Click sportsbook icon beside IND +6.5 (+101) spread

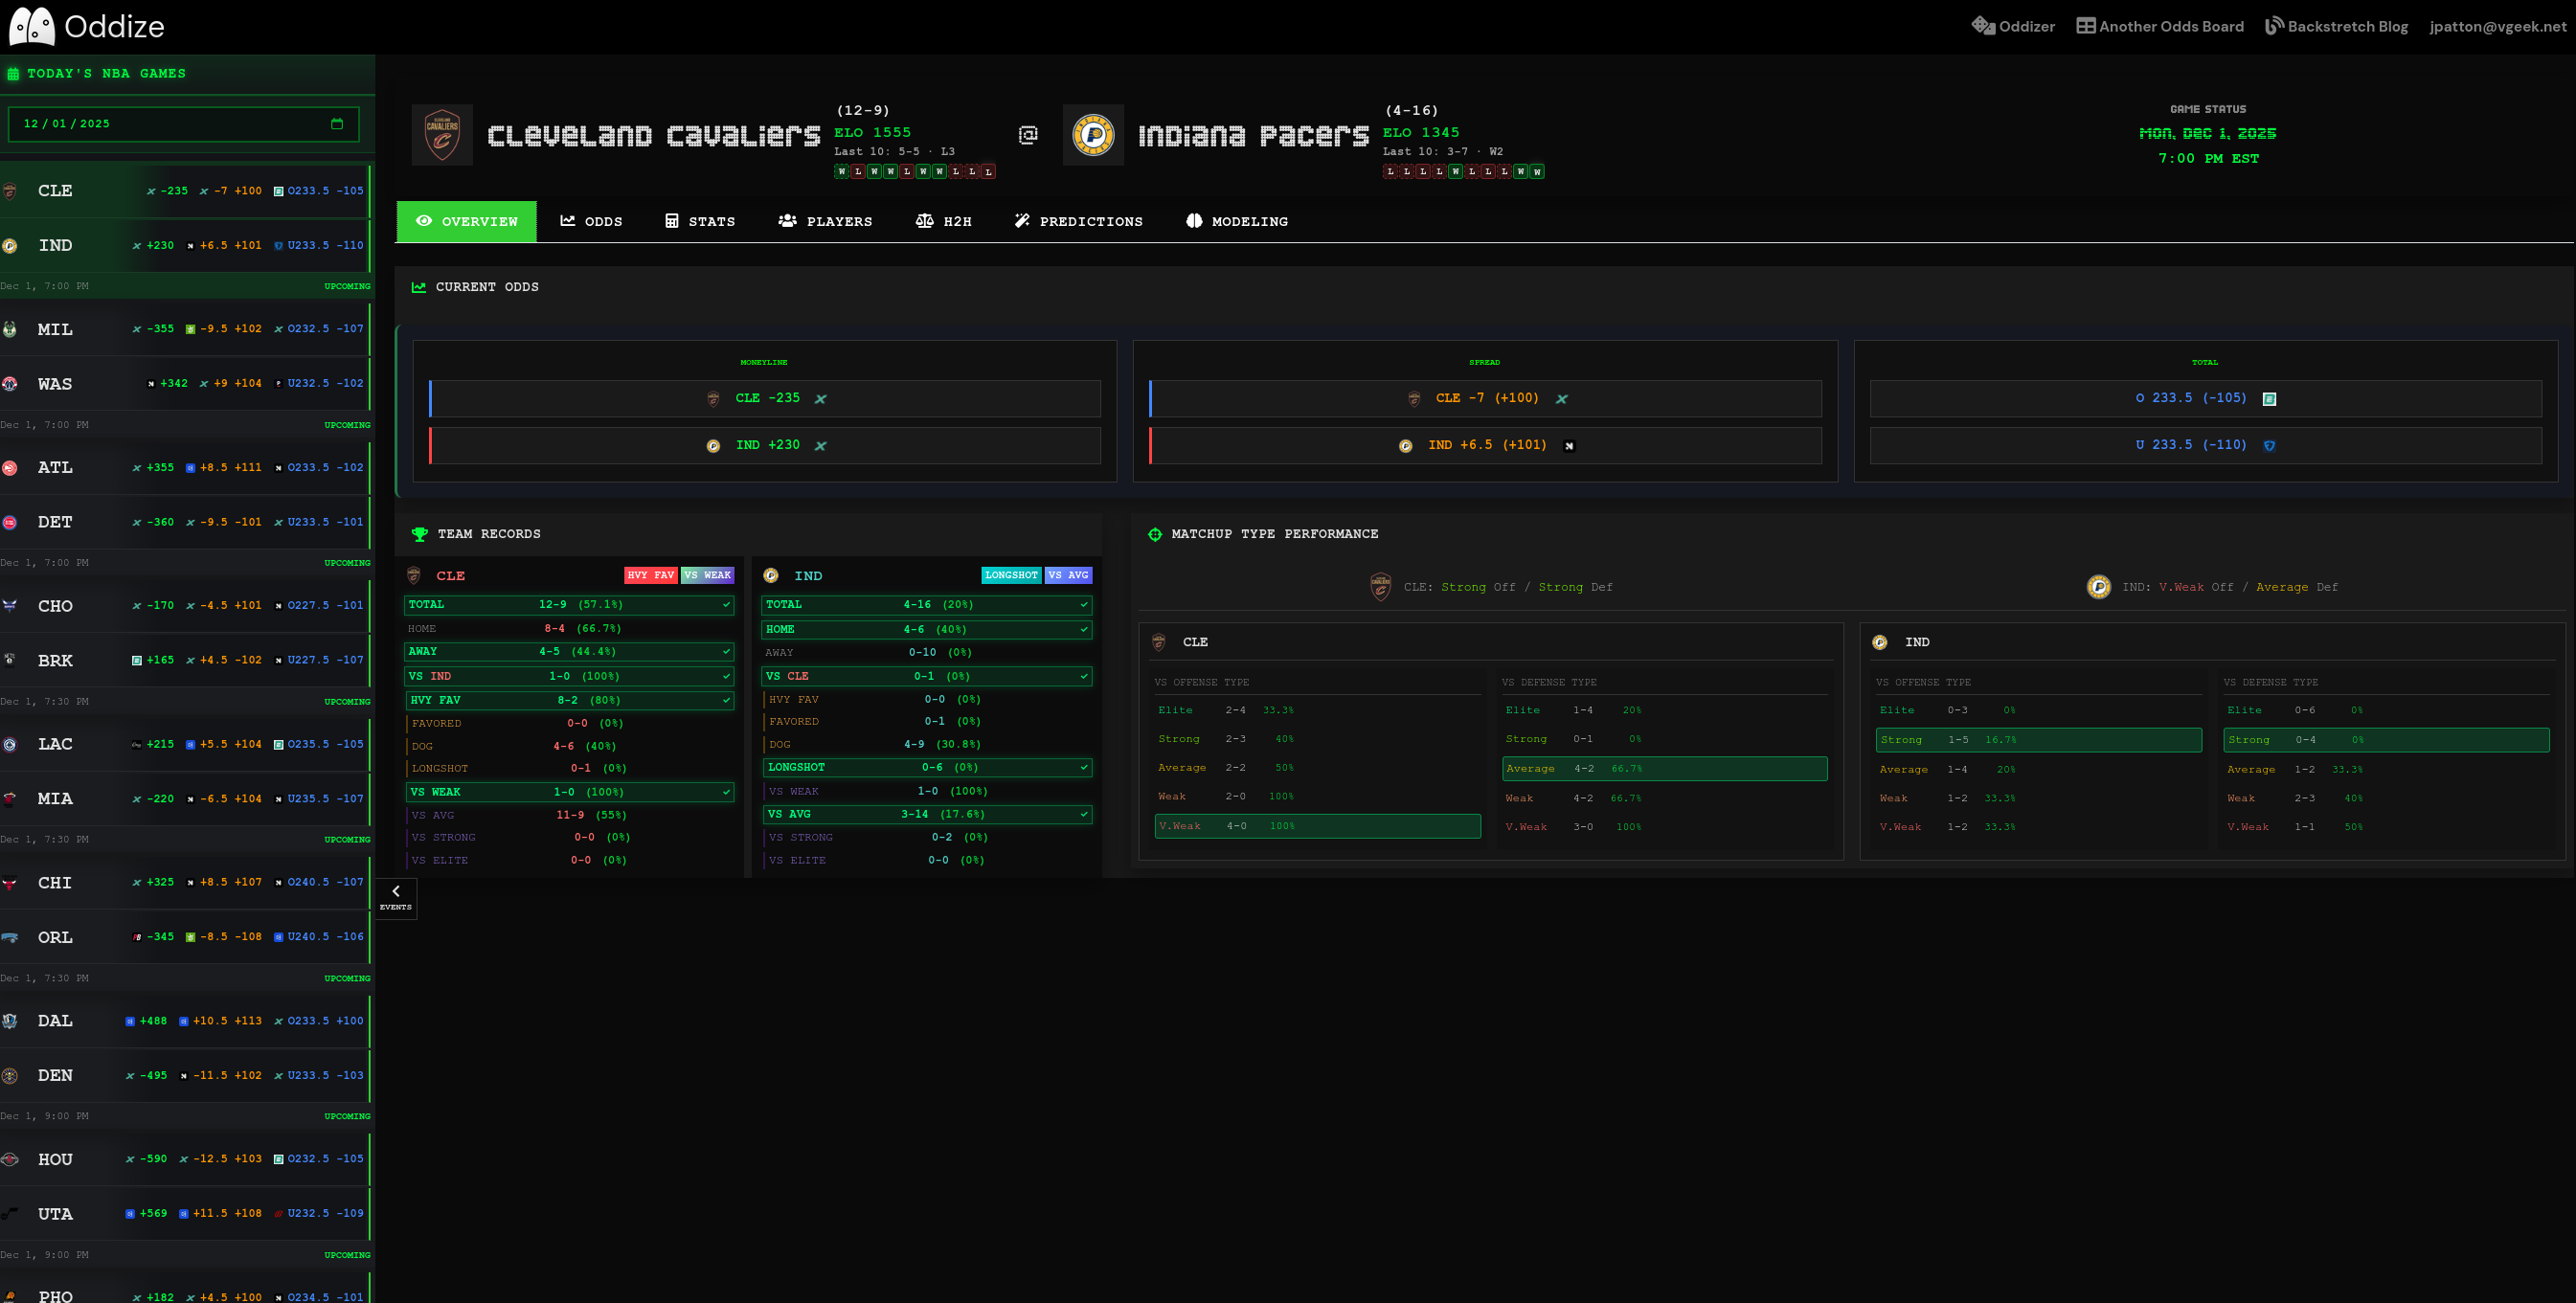click(x=1569, y=446)
